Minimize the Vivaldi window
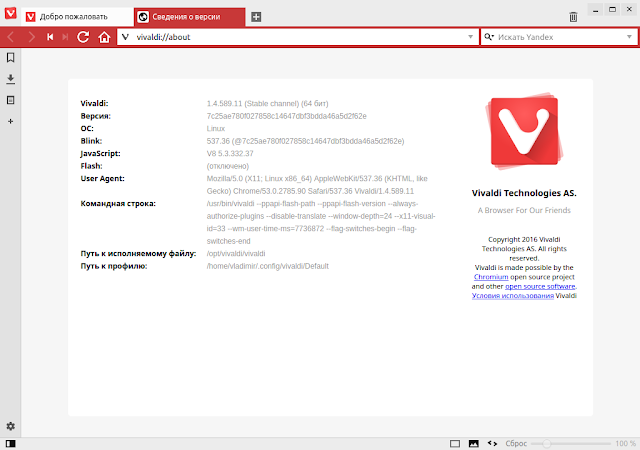640x450 pixels. pyautogui.click(x=596, y=10)
